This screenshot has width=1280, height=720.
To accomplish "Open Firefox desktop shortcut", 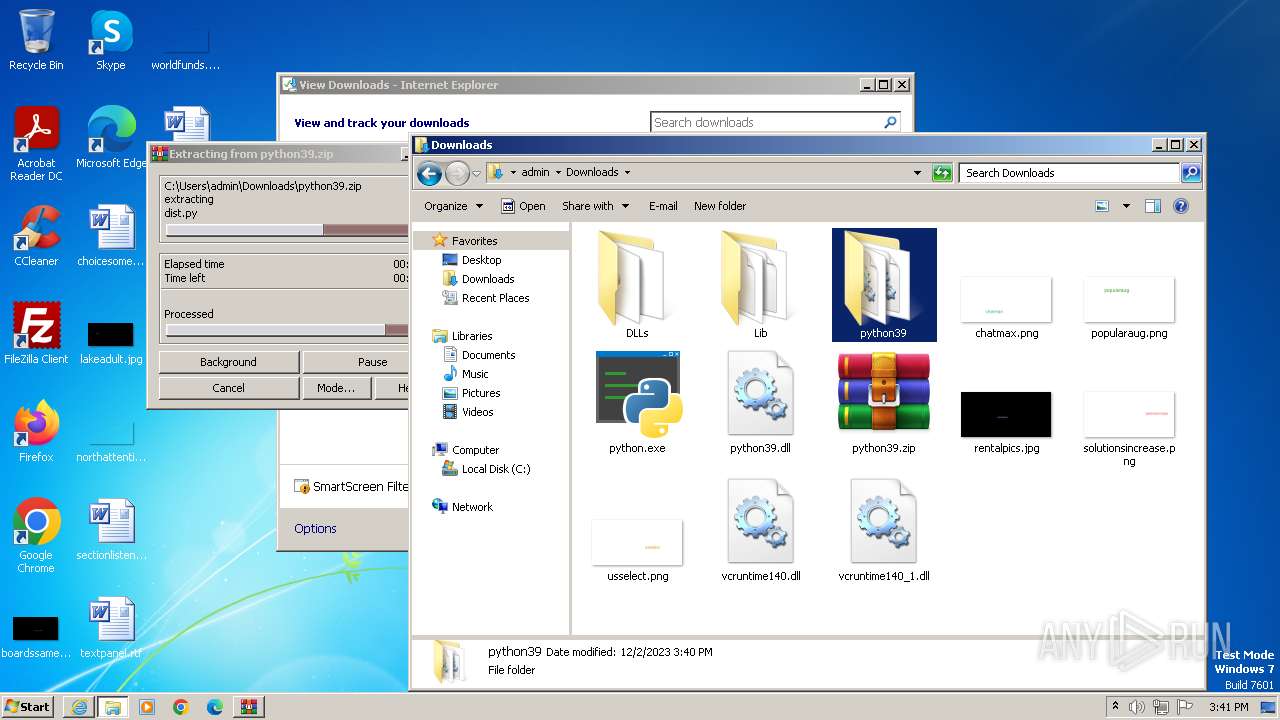I will coord(36,432).
